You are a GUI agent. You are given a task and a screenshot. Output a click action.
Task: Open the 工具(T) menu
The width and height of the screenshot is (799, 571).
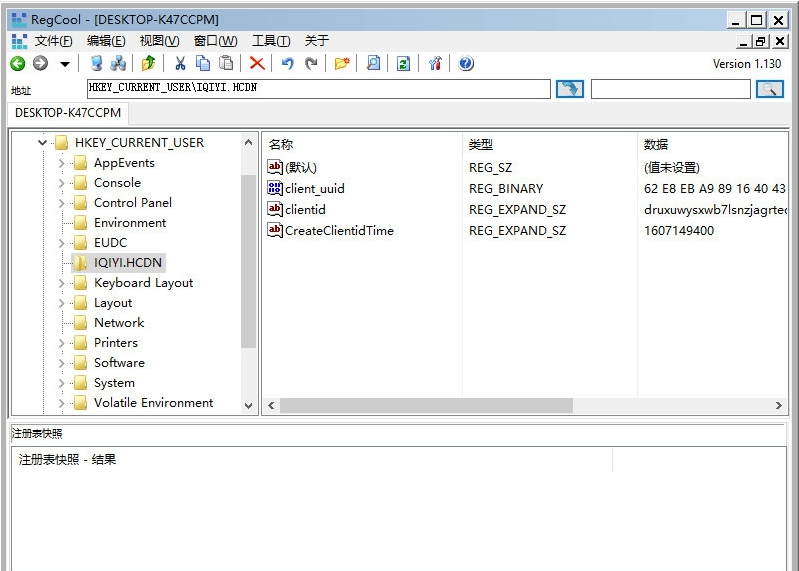pyautogui.click(x=270, y=41)
